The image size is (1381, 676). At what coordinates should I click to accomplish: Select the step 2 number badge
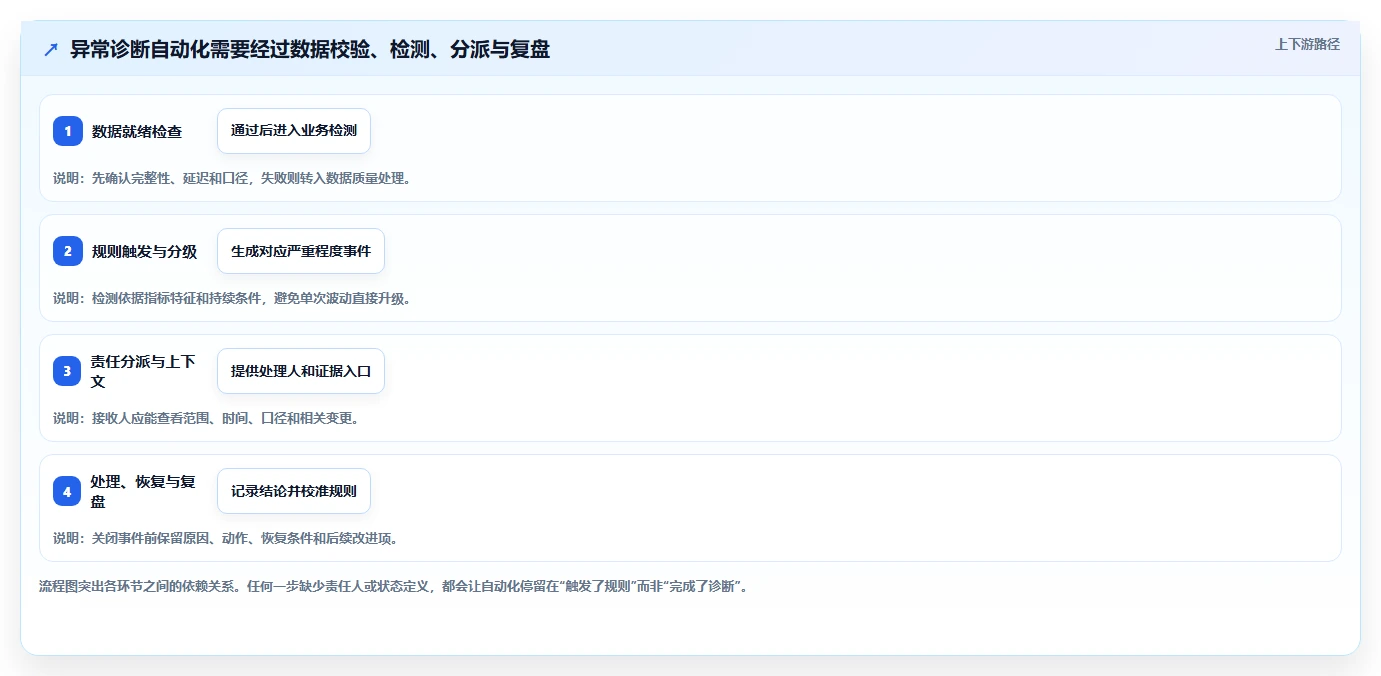(68, 251)
